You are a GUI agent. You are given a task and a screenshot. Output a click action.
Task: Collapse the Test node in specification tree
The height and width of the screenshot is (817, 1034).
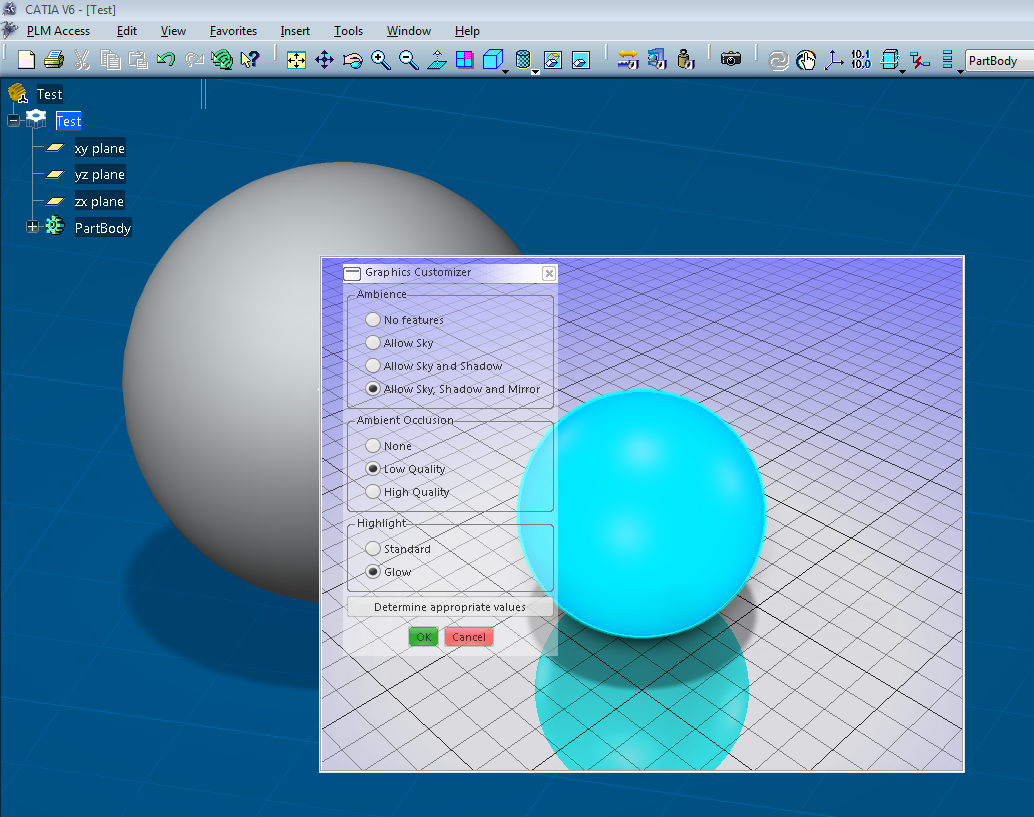point(13,121)
